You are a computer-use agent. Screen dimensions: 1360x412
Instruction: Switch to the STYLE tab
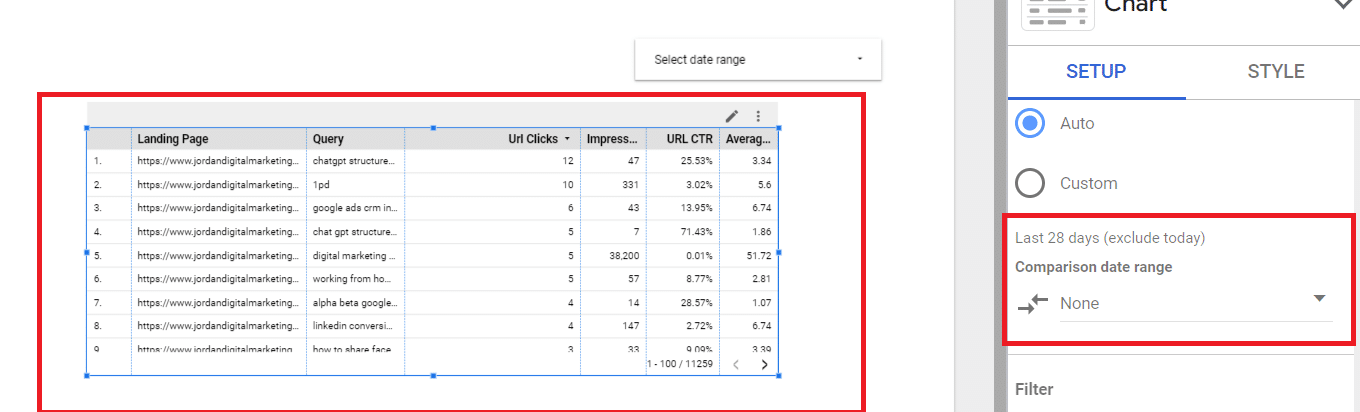pyautogui.click(x=1276, y=72)
